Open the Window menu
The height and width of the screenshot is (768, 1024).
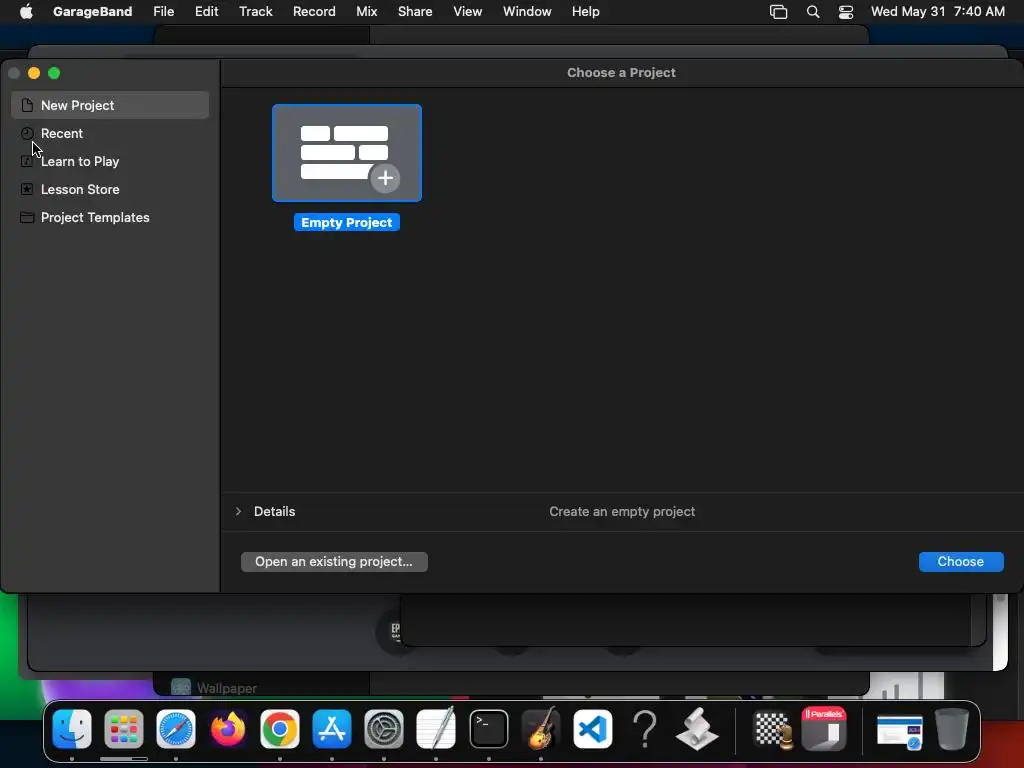[527, 11]
